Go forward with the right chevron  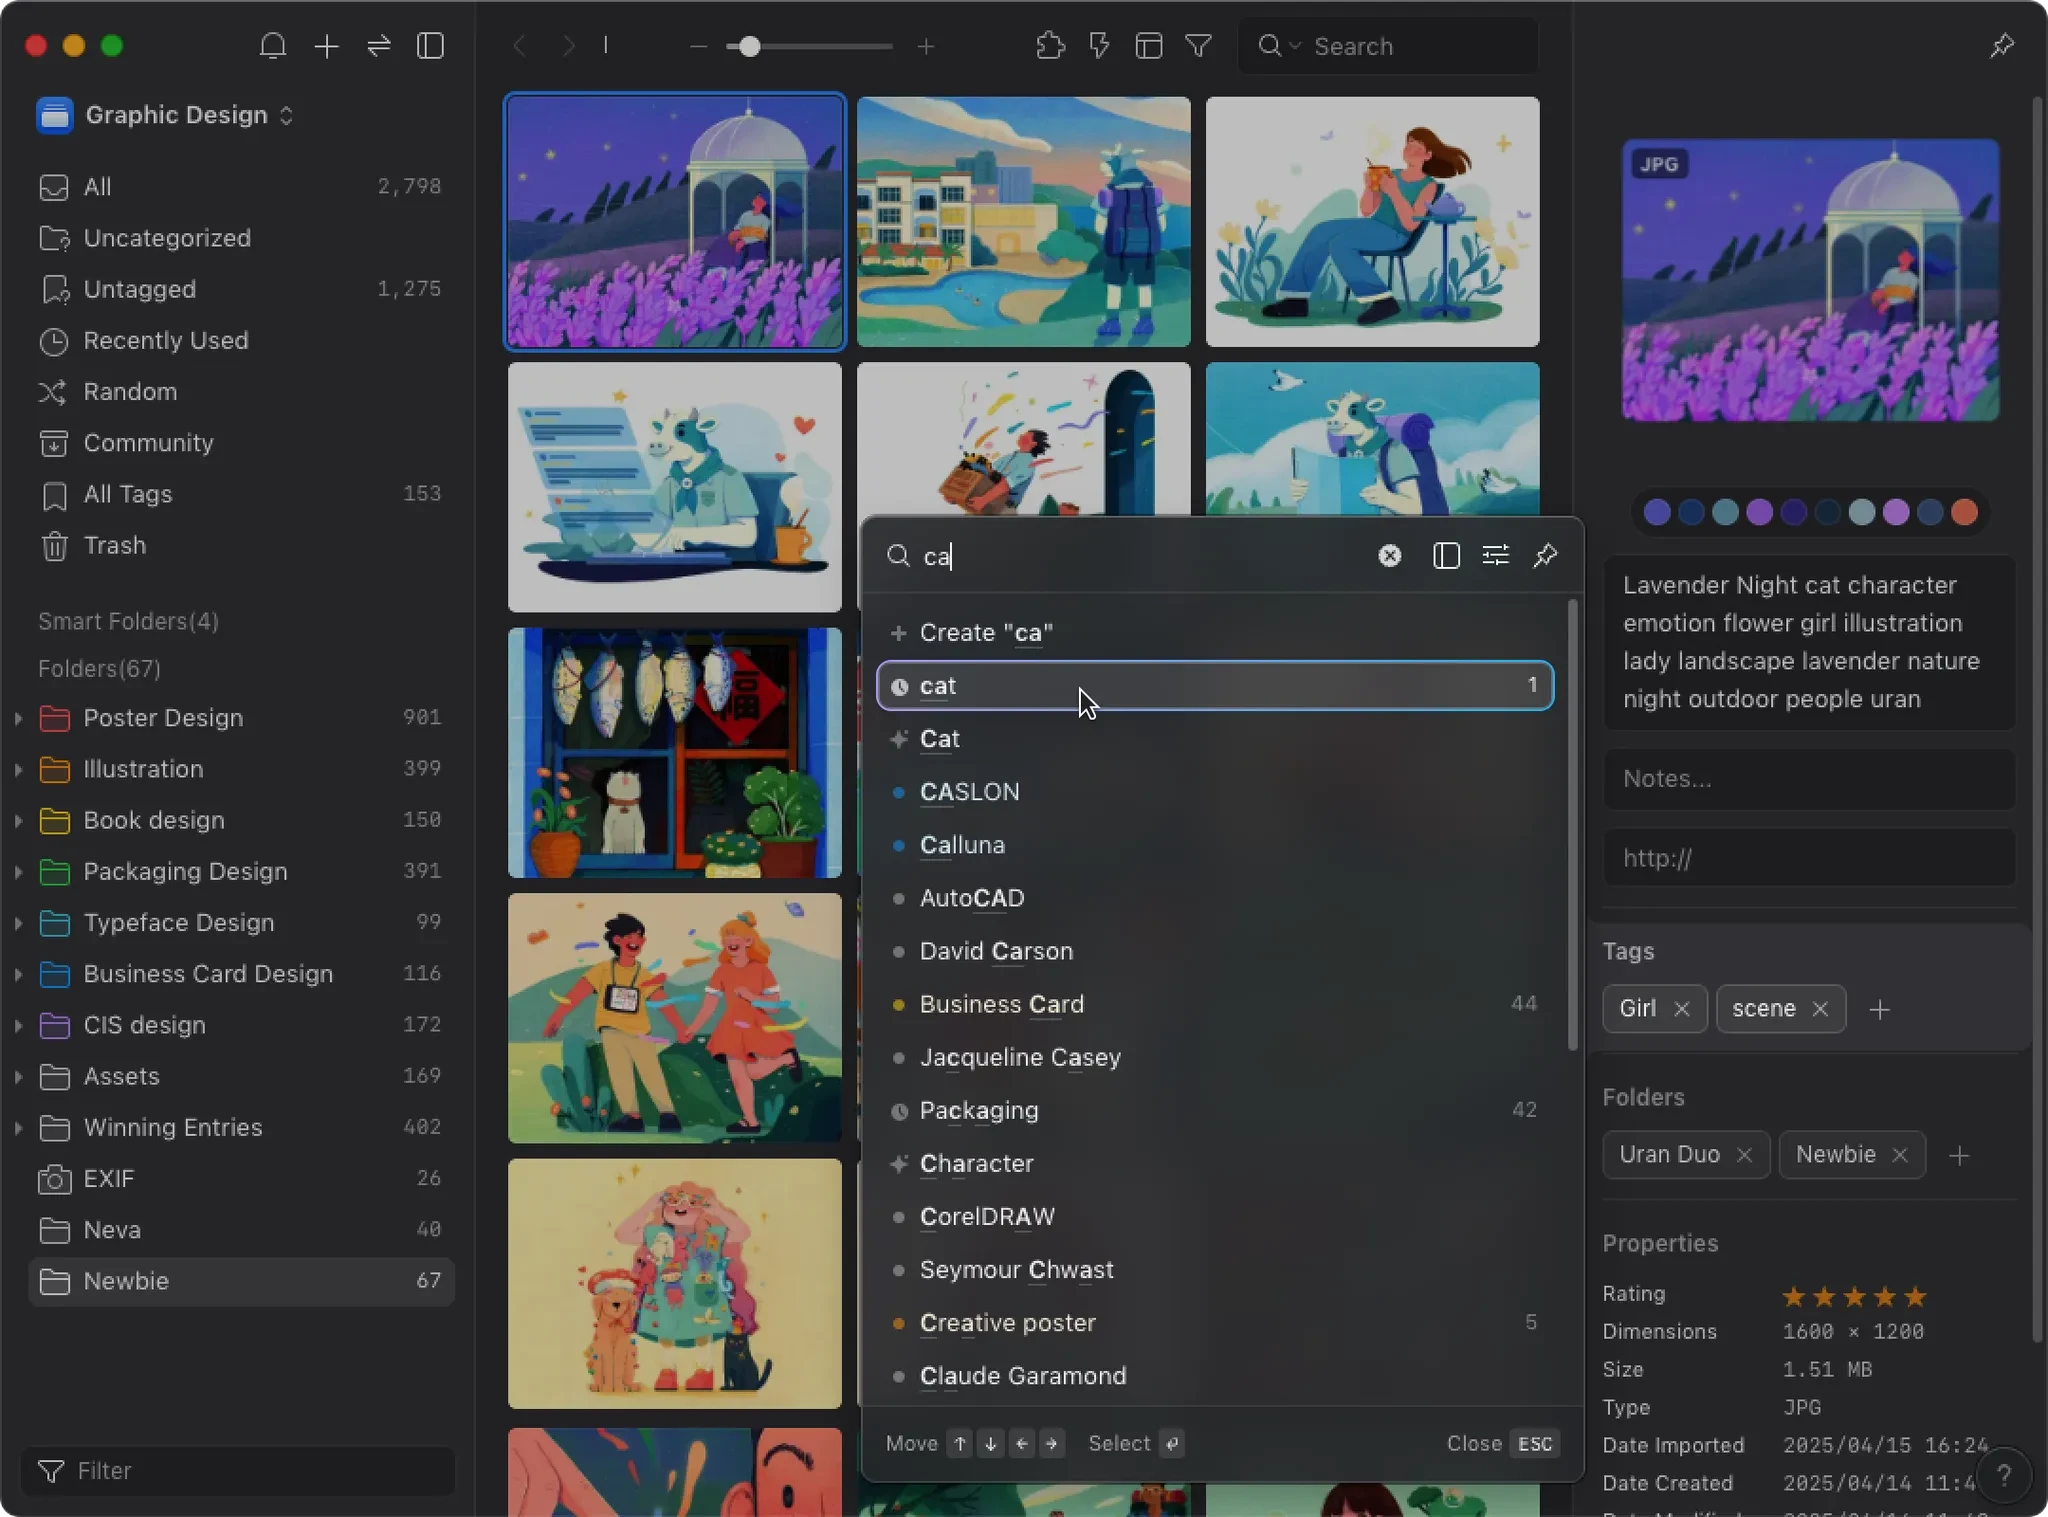tap(568, 46)
